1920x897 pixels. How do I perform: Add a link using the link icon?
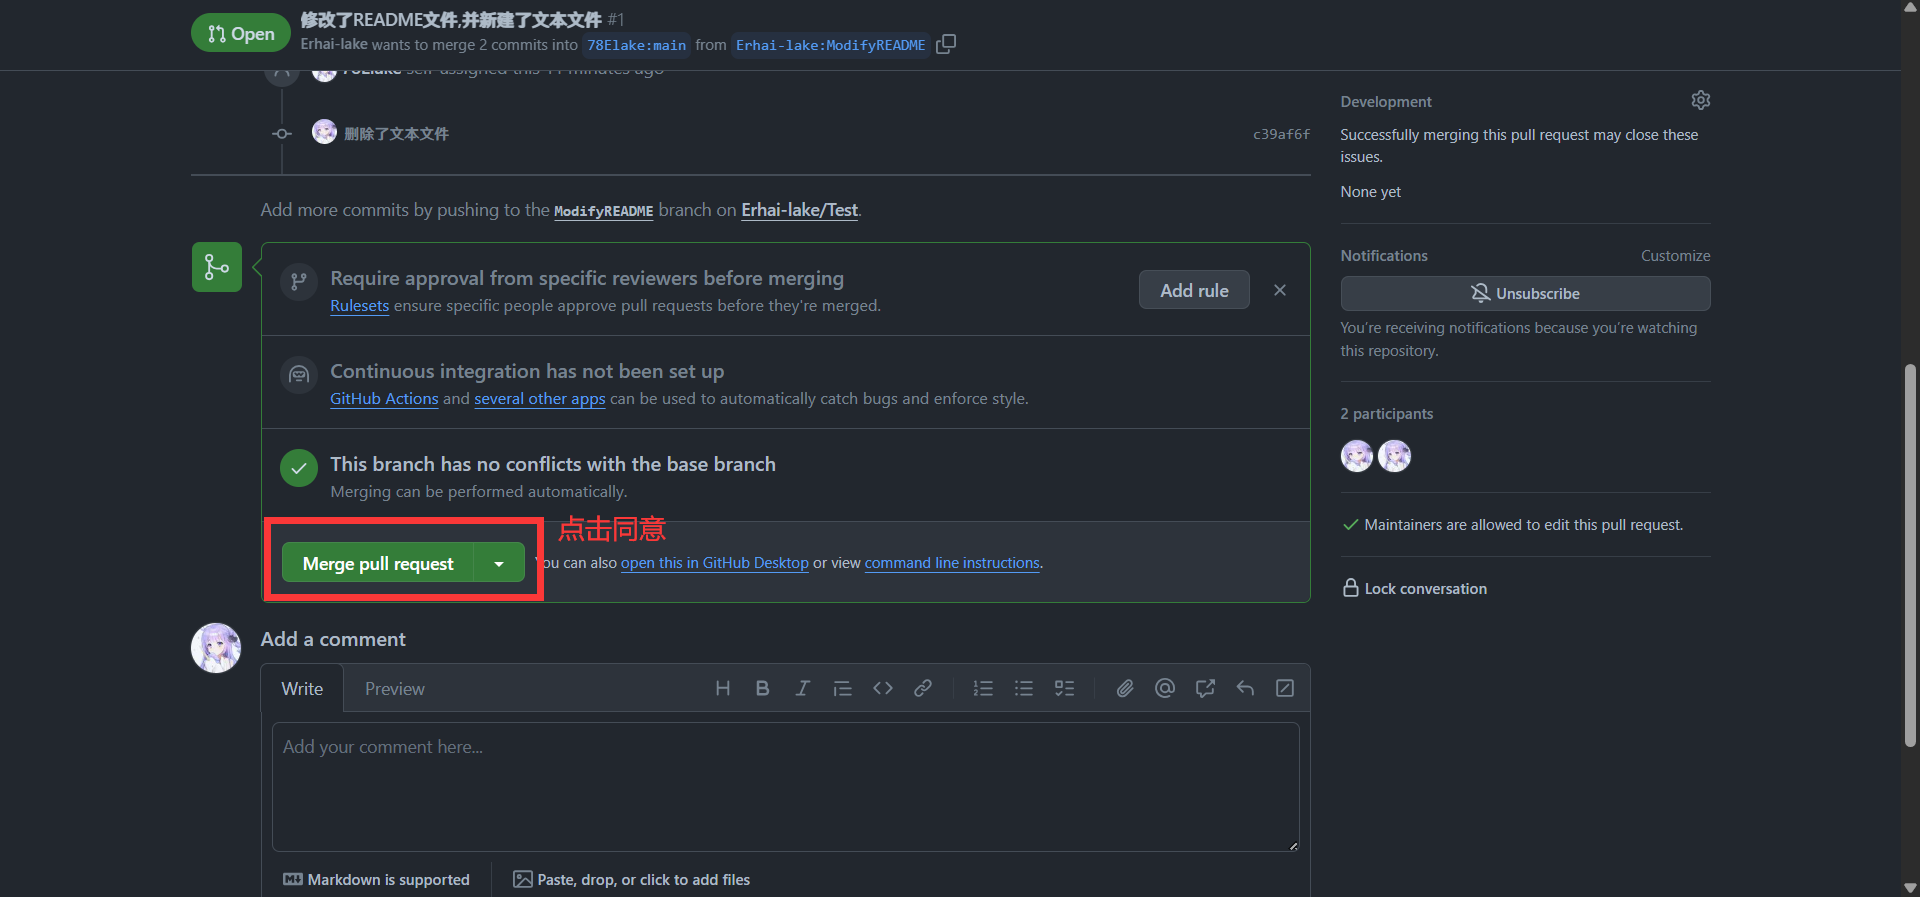(923, 688)
